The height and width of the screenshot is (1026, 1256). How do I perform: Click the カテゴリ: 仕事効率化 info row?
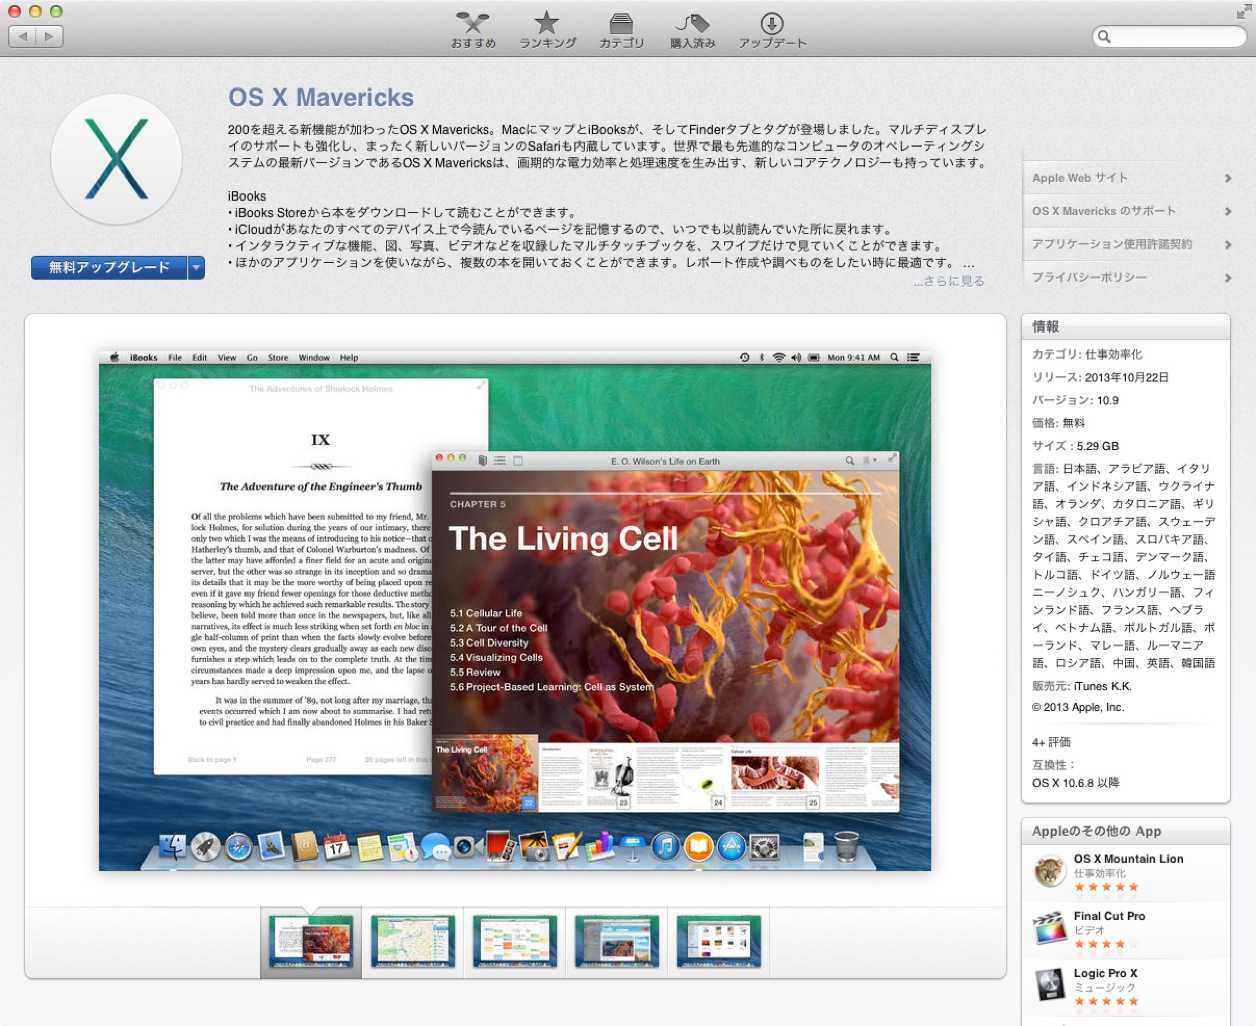[x=1087, y=354]
